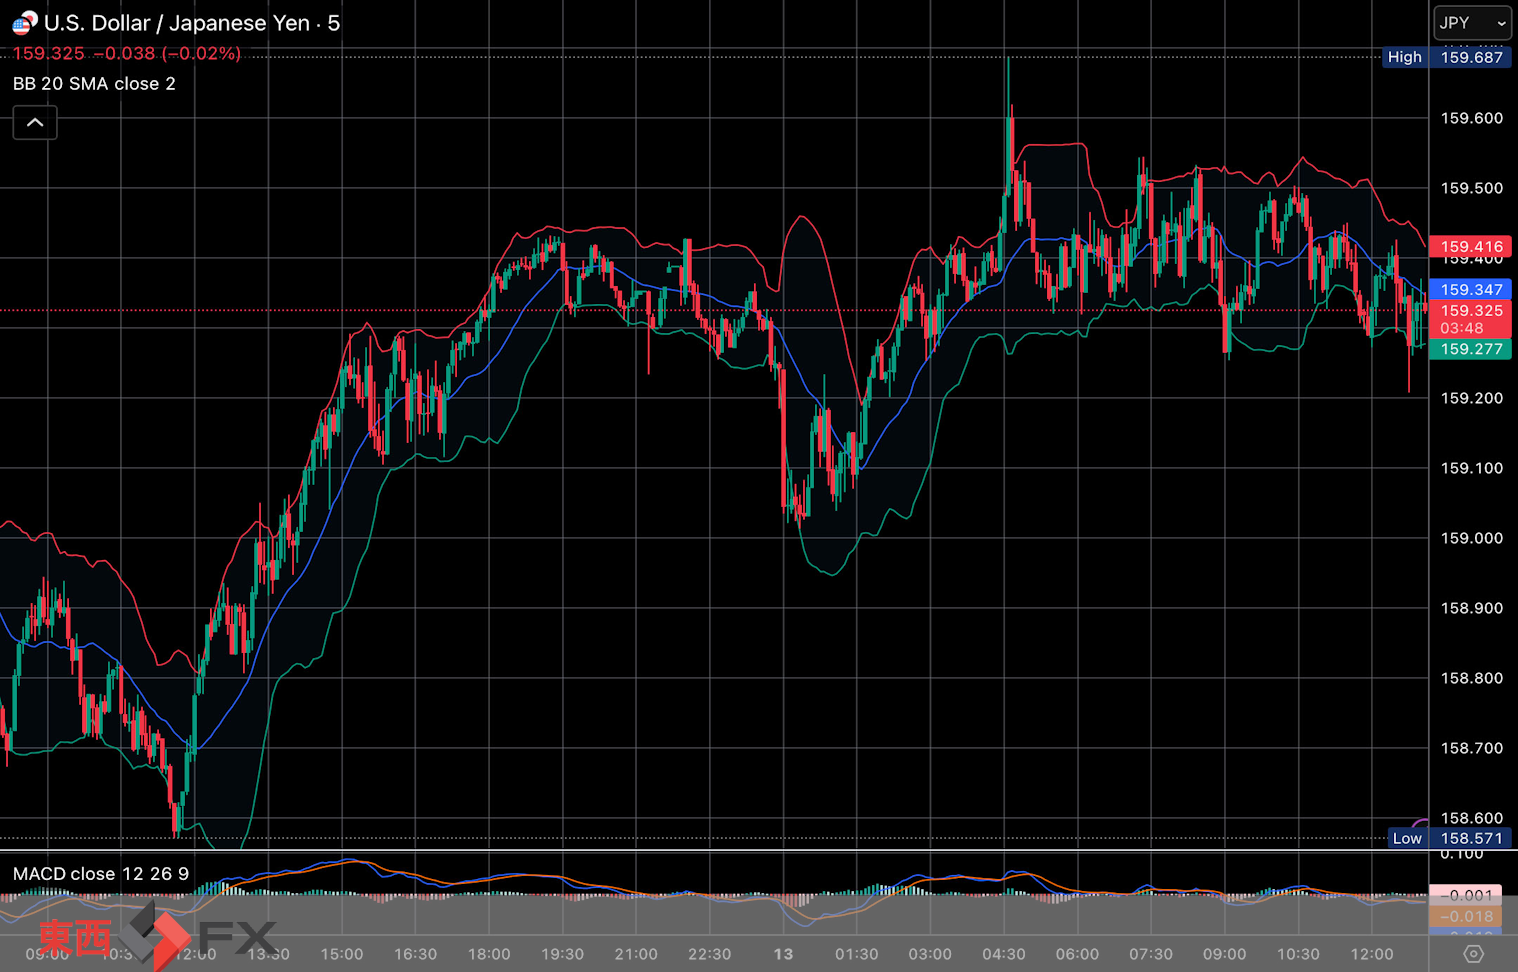Click the MACD close 12 26 9 legend
Screen dimensions: 1518x972
(x=100, y=874)
